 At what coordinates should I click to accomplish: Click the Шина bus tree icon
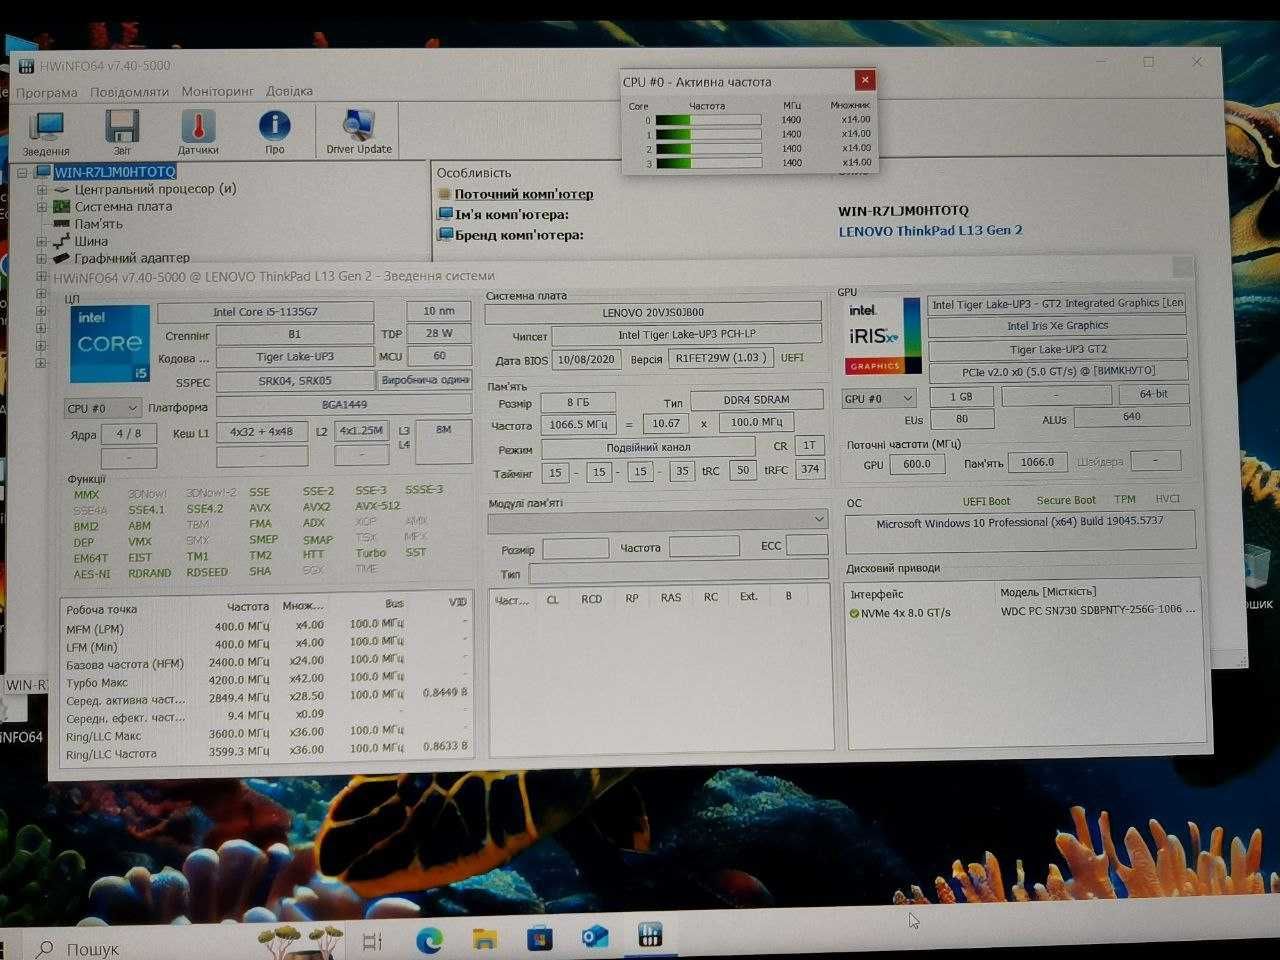tap(62, 241)
